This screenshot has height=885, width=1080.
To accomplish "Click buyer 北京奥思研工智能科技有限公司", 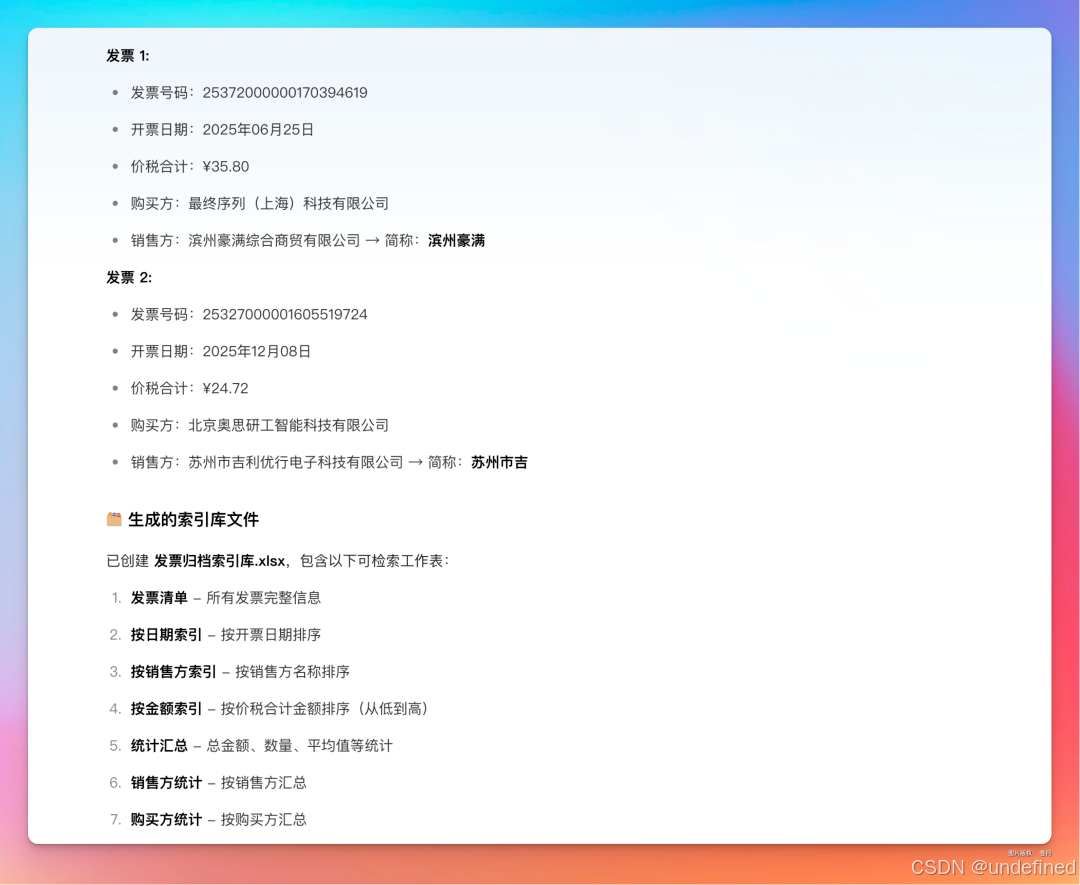I will click(x=289, y=426).
